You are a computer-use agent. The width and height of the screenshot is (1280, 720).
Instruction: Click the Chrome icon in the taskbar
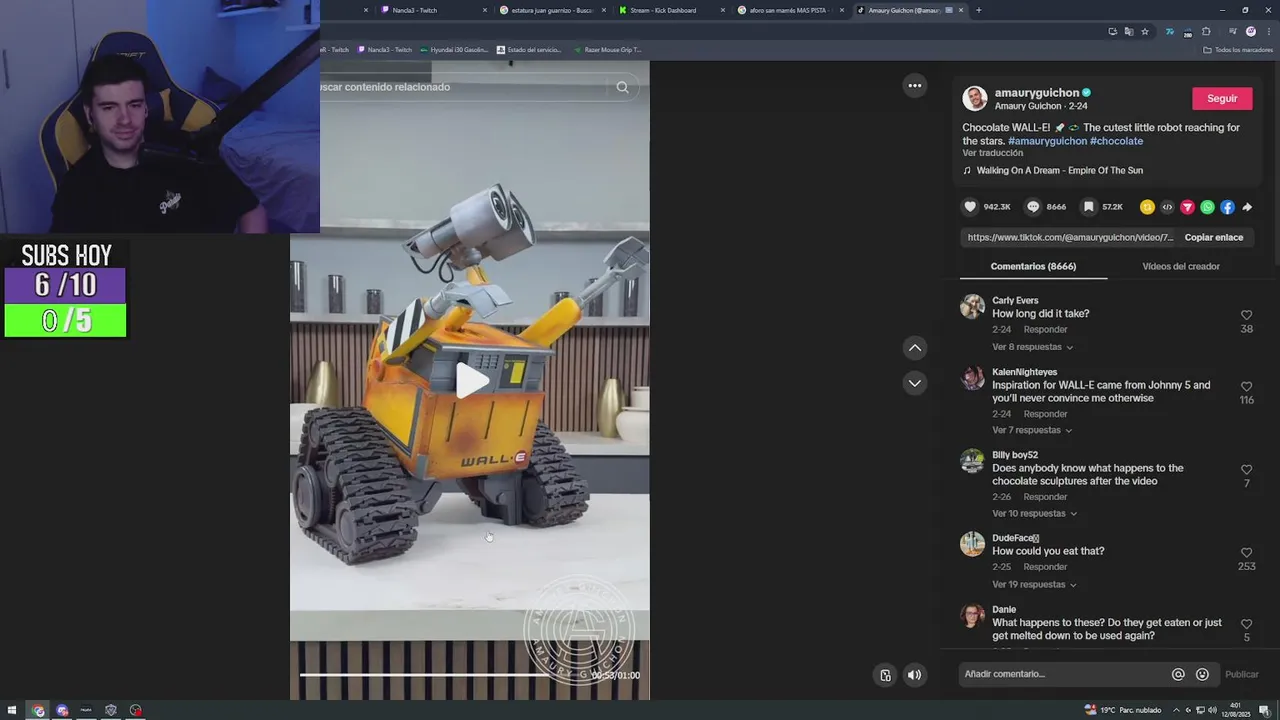pos(38,710)
